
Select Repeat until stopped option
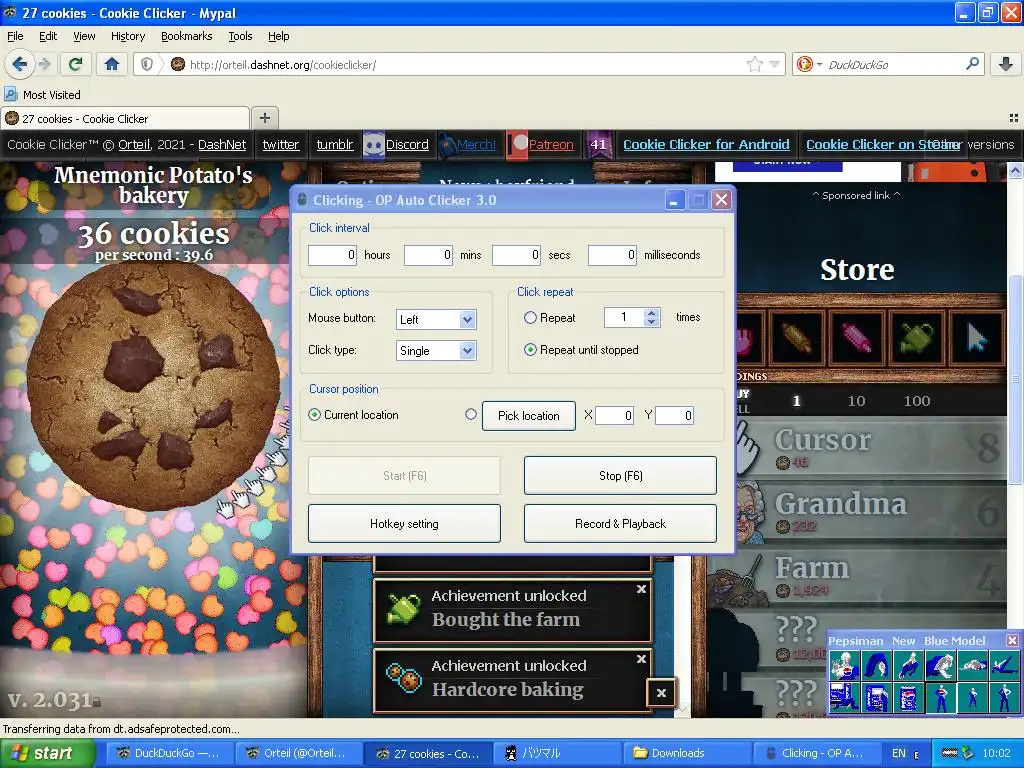pyautogui.click(x=530, y=349)
